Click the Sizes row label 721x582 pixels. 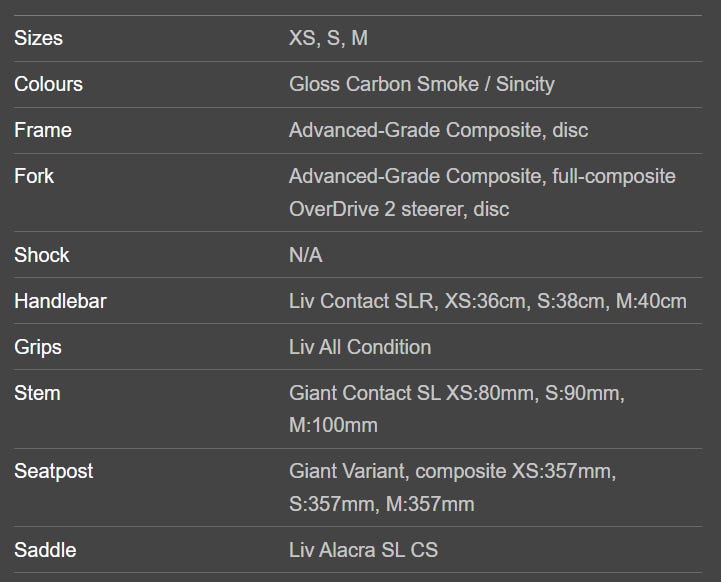(x=38, y=38)
